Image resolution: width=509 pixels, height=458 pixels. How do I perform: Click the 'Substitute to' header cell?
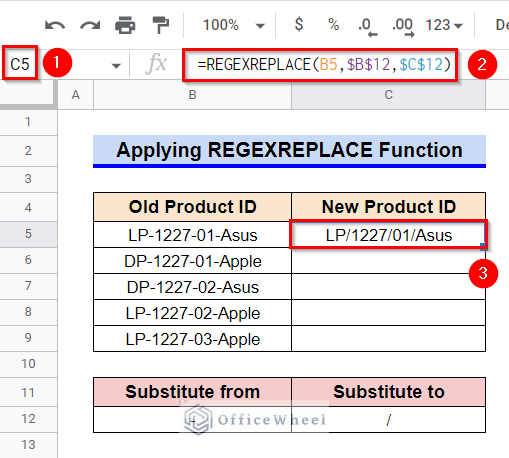tap(388, 392)
